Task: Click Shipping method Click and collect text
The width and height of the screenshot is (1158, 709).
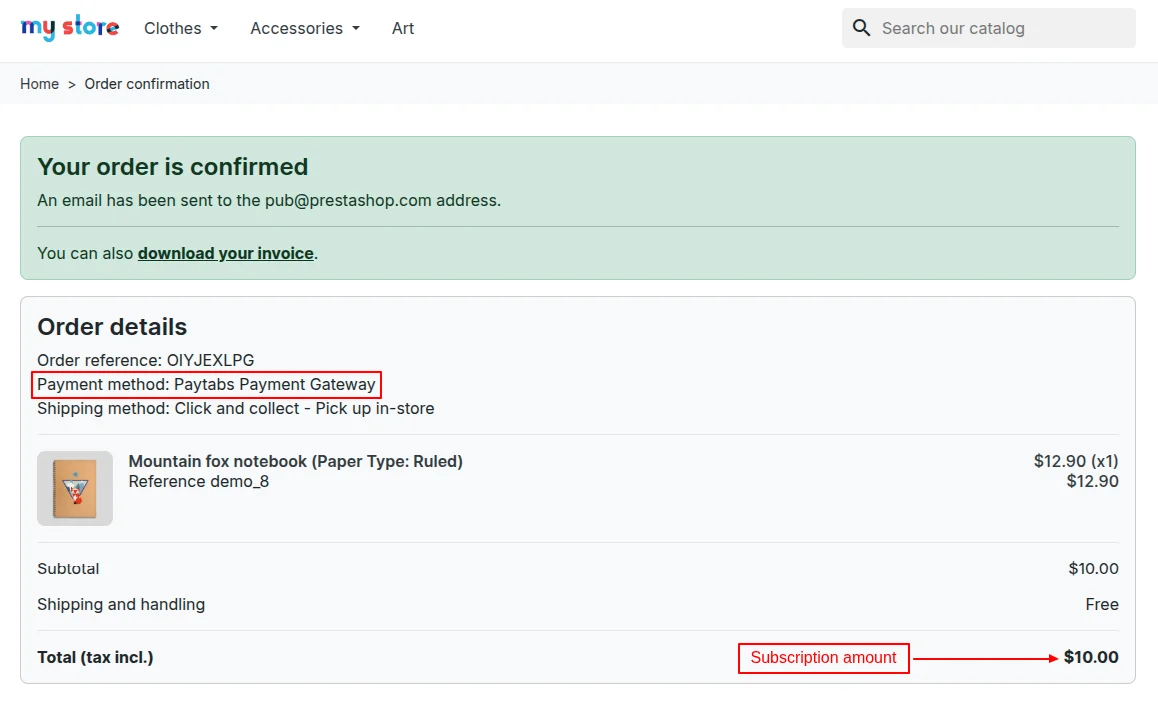Action: pos(236,408)
